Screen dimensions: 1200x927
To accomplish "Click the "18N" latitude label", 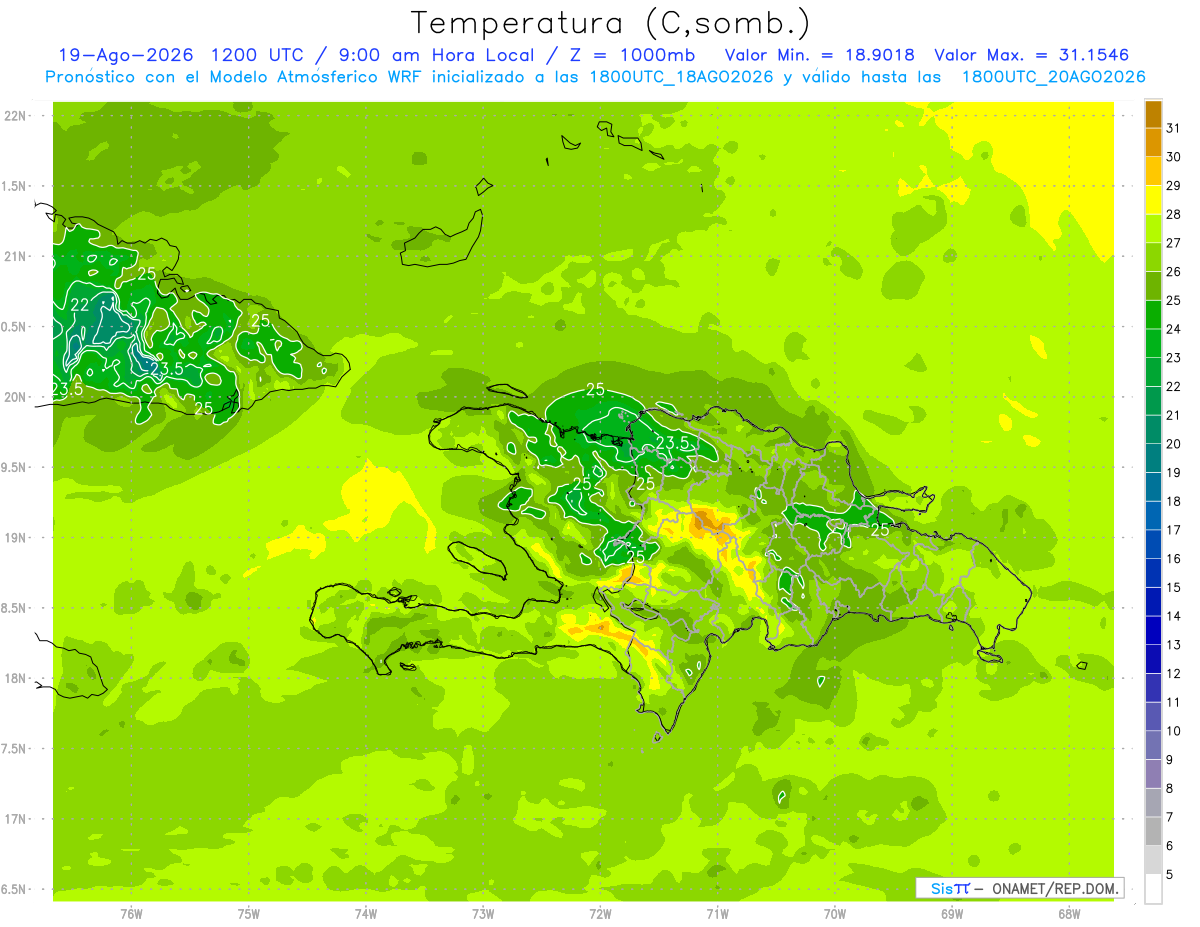I will (17, 678).
